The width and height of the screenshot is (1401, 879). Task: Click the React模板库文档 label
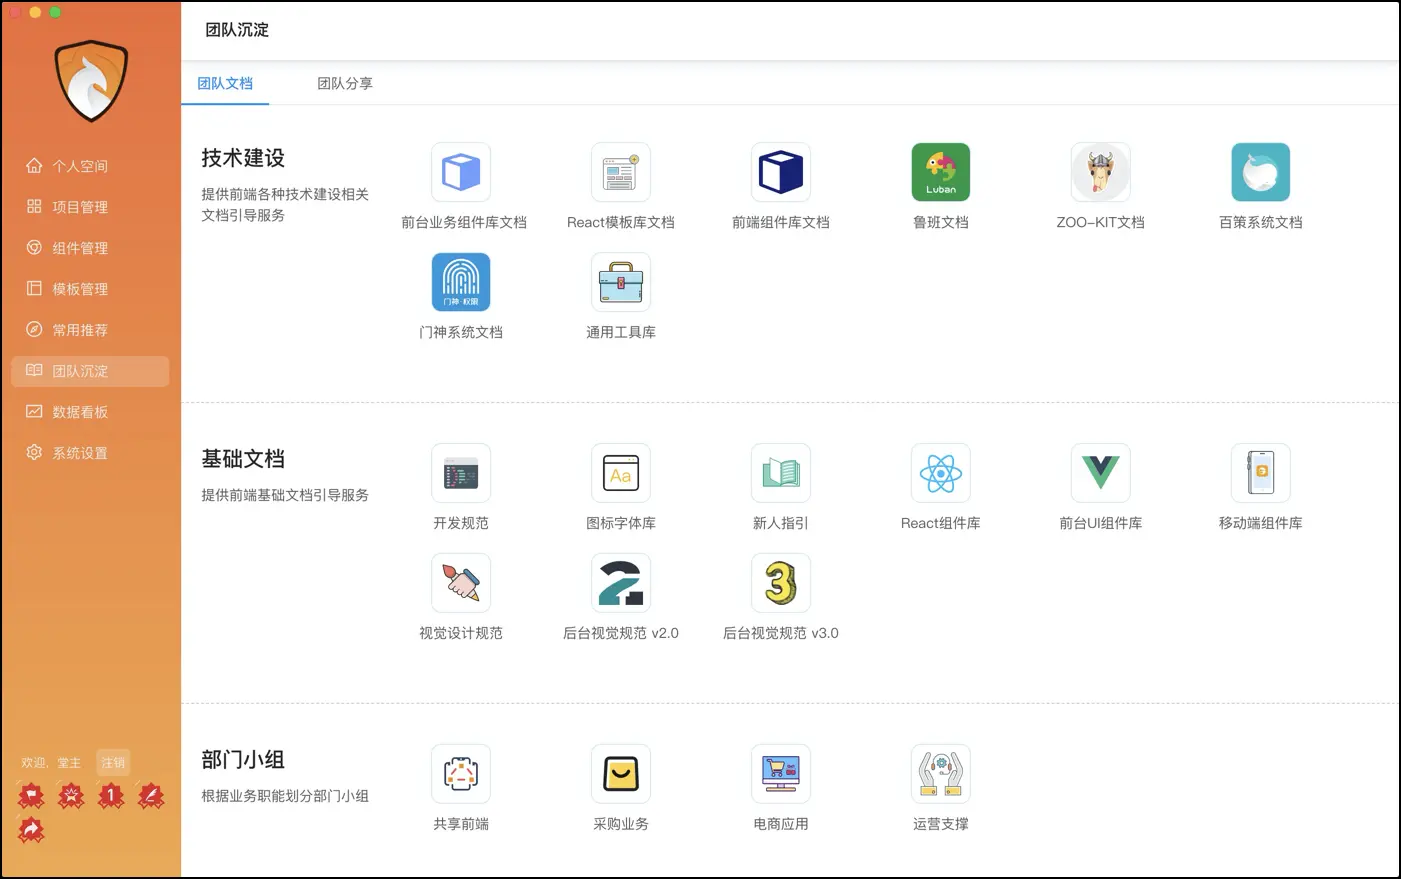(621, 223)
